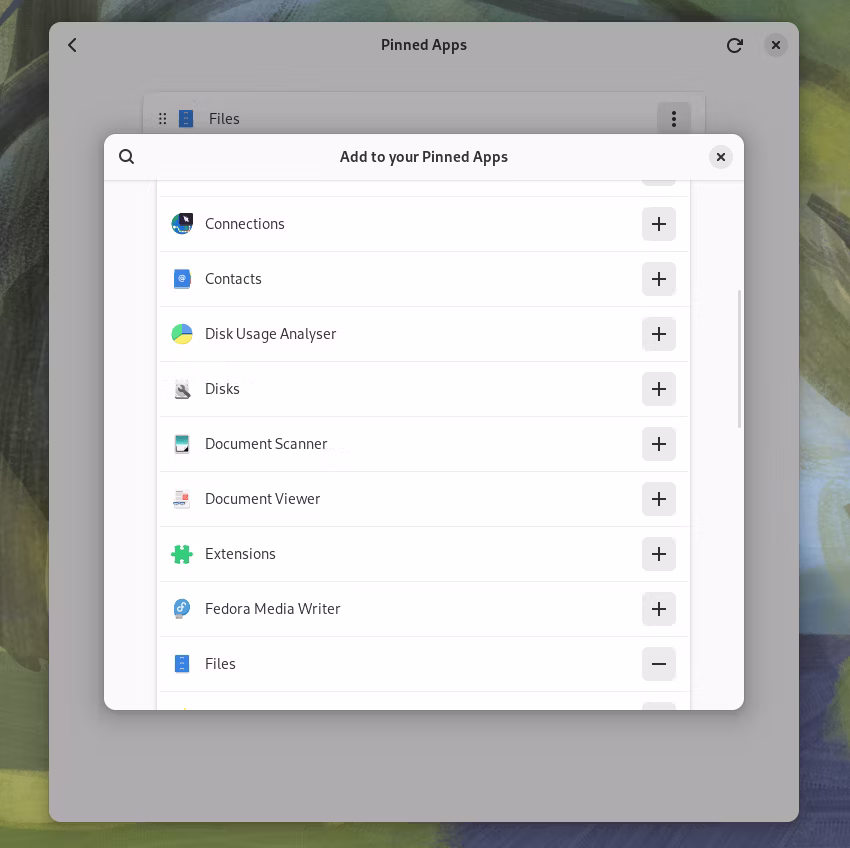The image size is (850, 848).
Task: Go back from Pinned Apps page
Action: coord(73,45)
